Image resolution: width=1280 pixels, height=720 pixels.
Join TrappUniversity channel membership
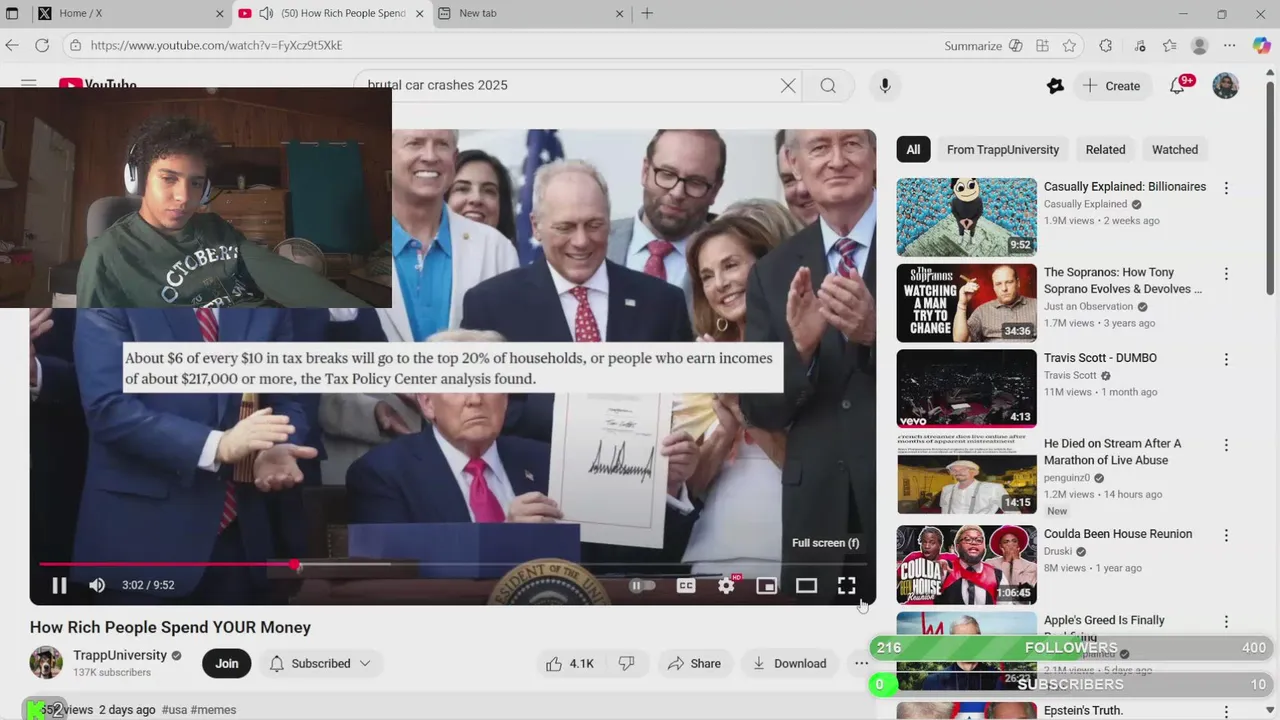[x=227, y=663]
